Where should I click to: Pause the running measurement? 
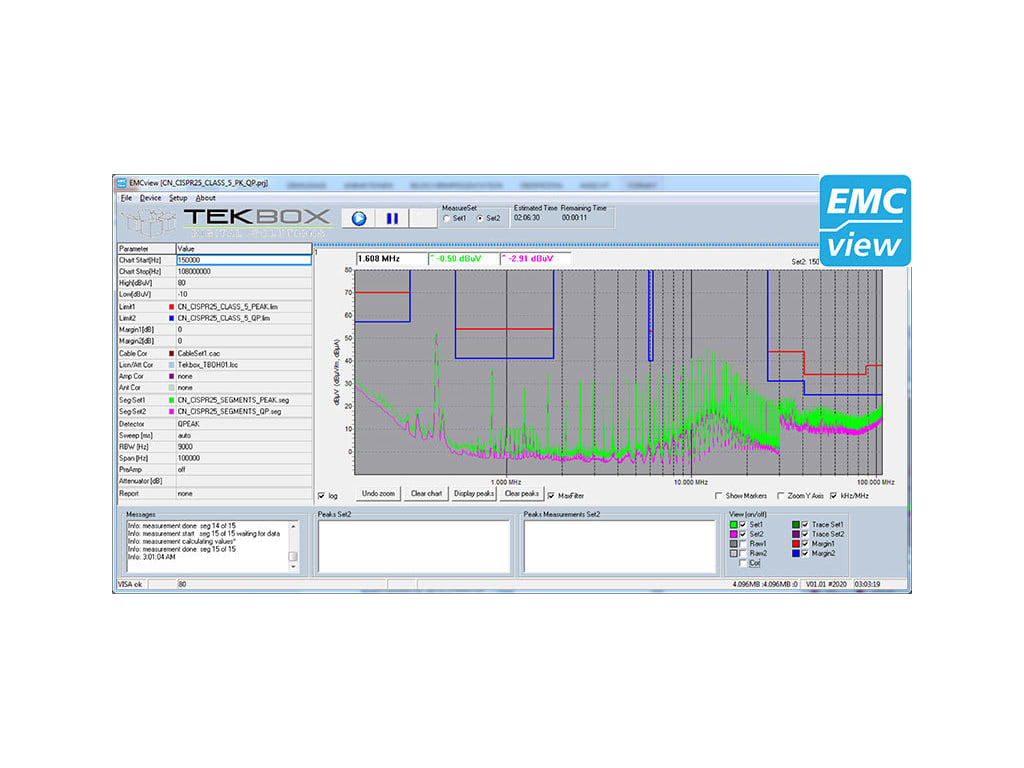tap(391, 218)
